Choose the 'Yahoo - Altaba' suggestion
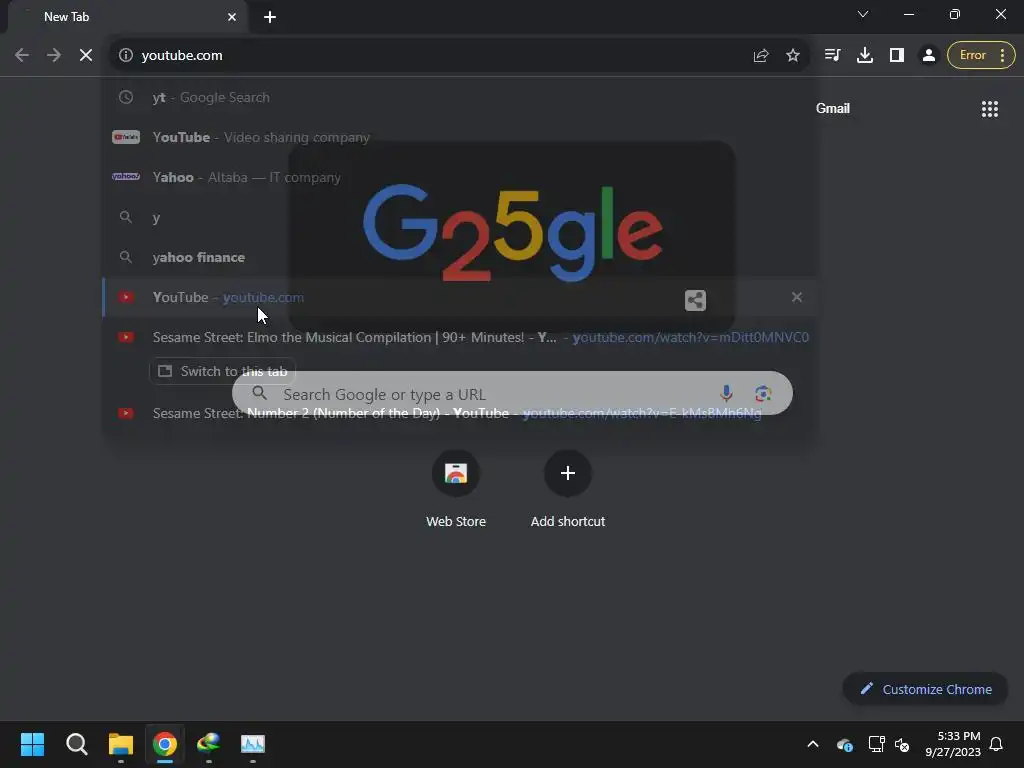 [459, 177]
